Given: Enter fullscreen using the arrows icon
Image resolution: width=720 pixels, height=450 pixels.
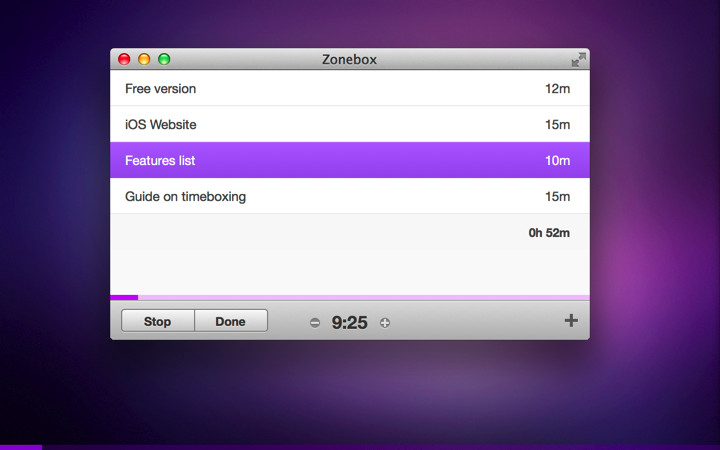Looking at the screenshot, I should [x=578, y=60].
